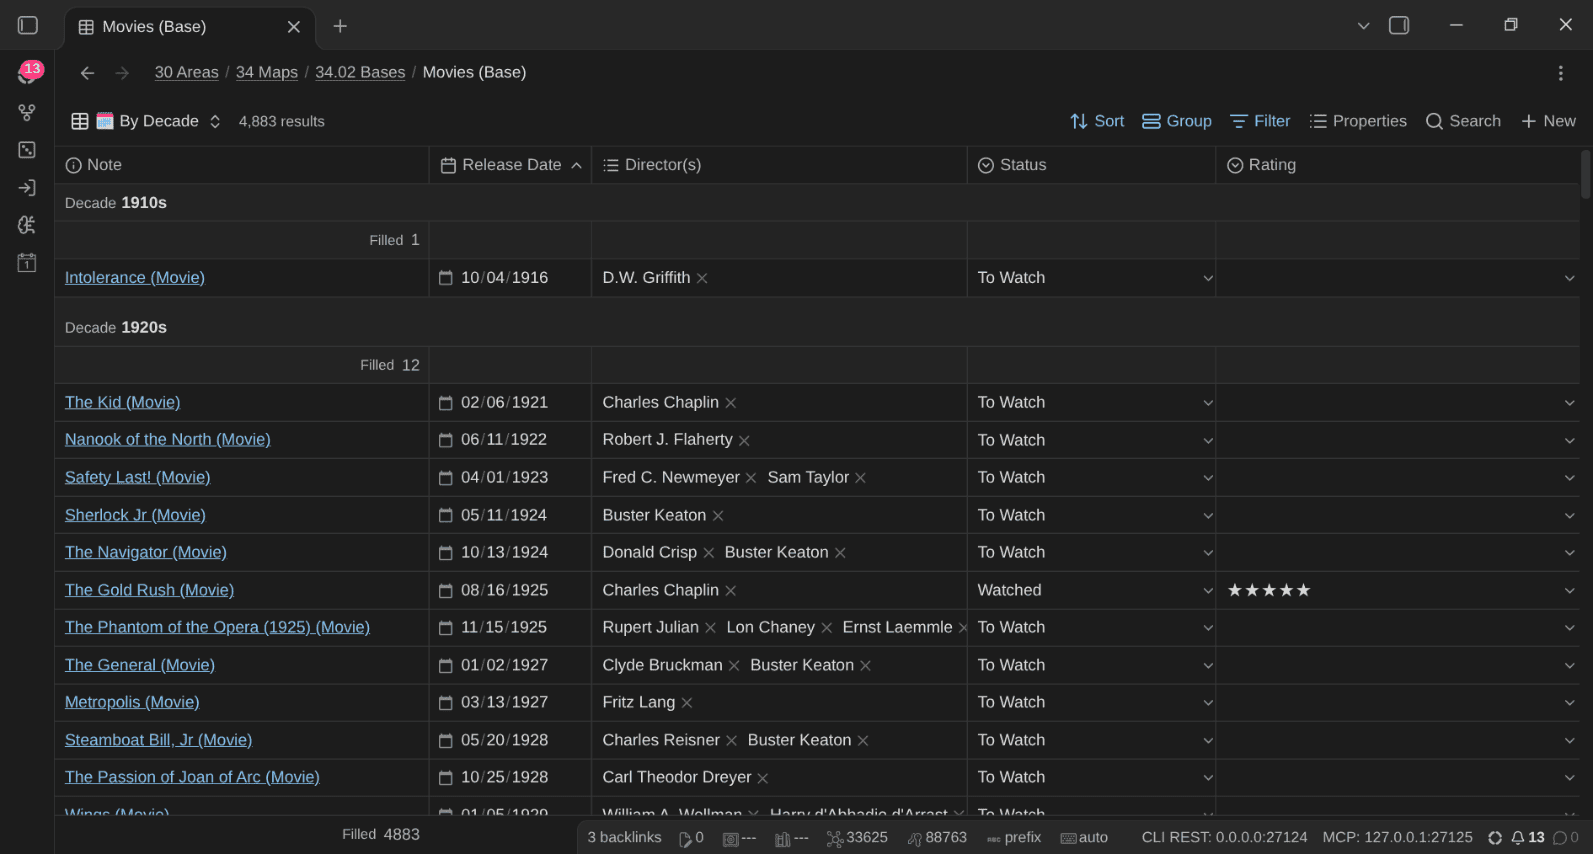Screen dimensions: 1593x854
Task: Open a new tab with the plus icon
Action: click(340, 26)
